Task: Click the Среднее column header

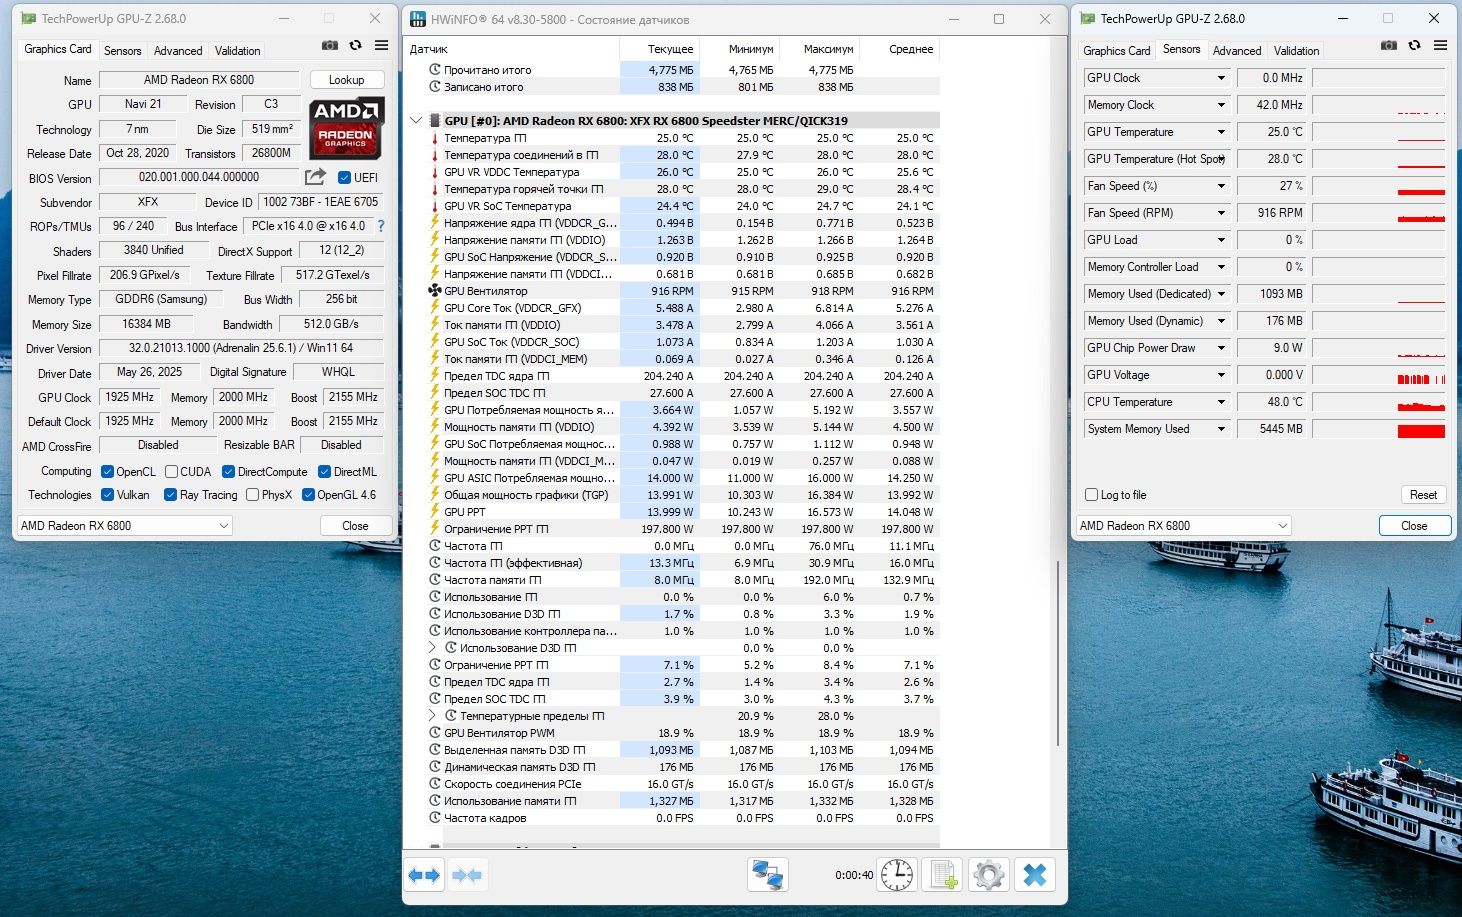Action: click(x=900, y=49)
